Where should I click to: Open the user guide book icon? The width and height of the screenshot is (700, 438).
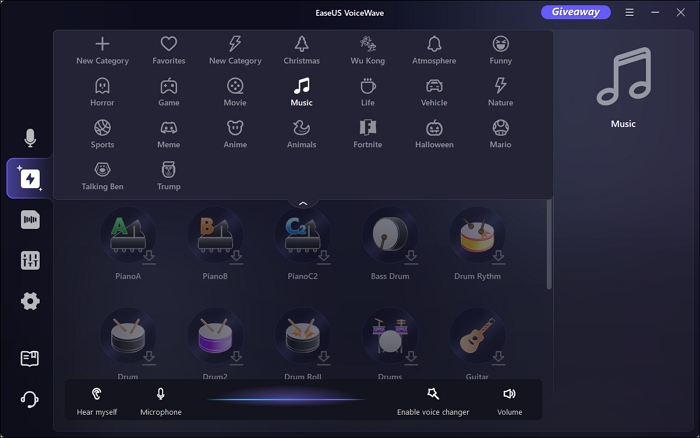(x=30, y=358)
